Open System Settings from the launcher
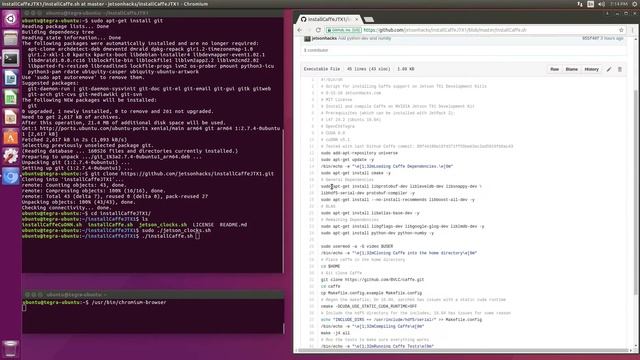 (x=11, y=157)
